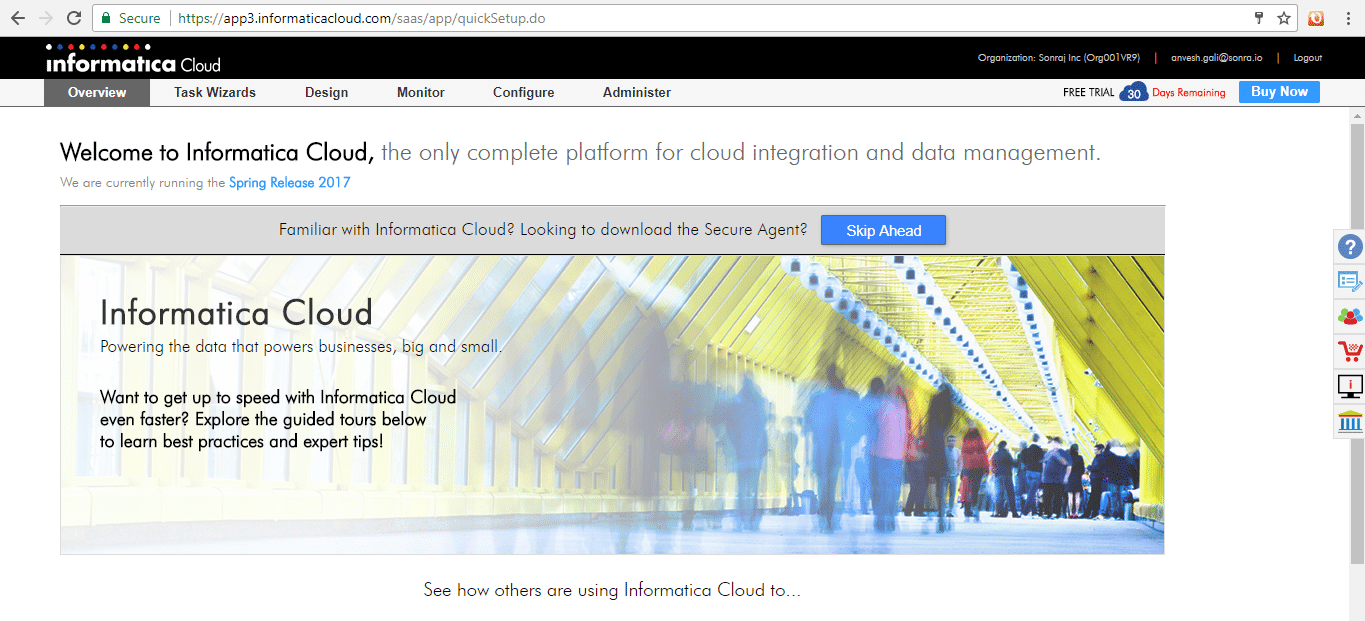This screenshot has height=621, width=1365.
Task: Open the Administer menu
Action: 637,92
